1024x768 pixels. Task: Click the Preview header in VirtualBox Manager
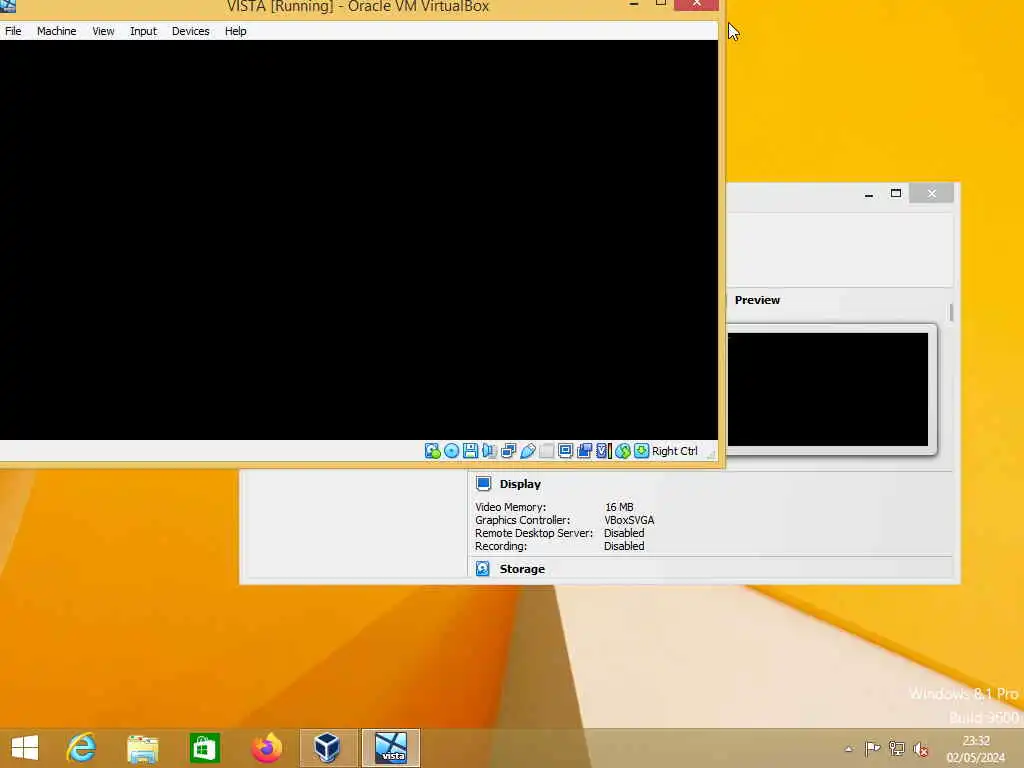click(757, 300)
